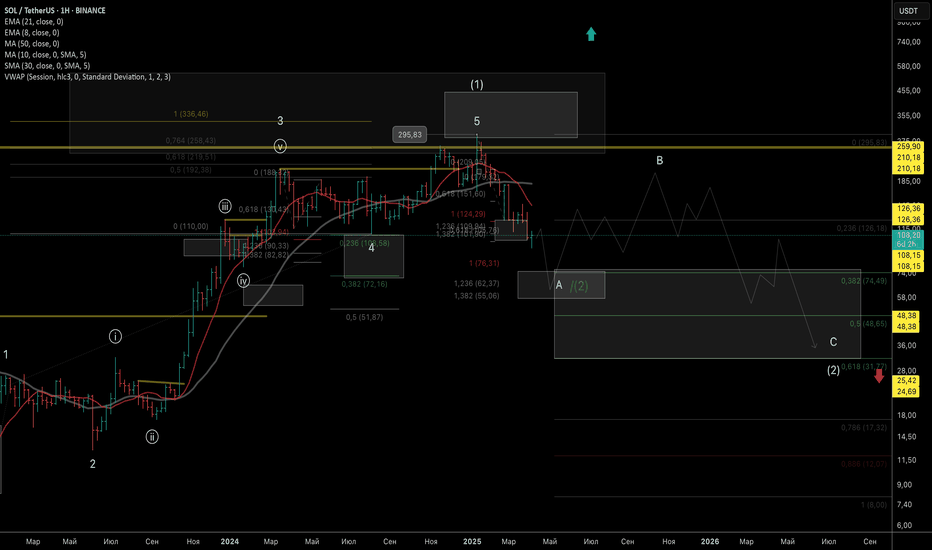Click the 6,00 price axis level

click(x=905, y=525)
